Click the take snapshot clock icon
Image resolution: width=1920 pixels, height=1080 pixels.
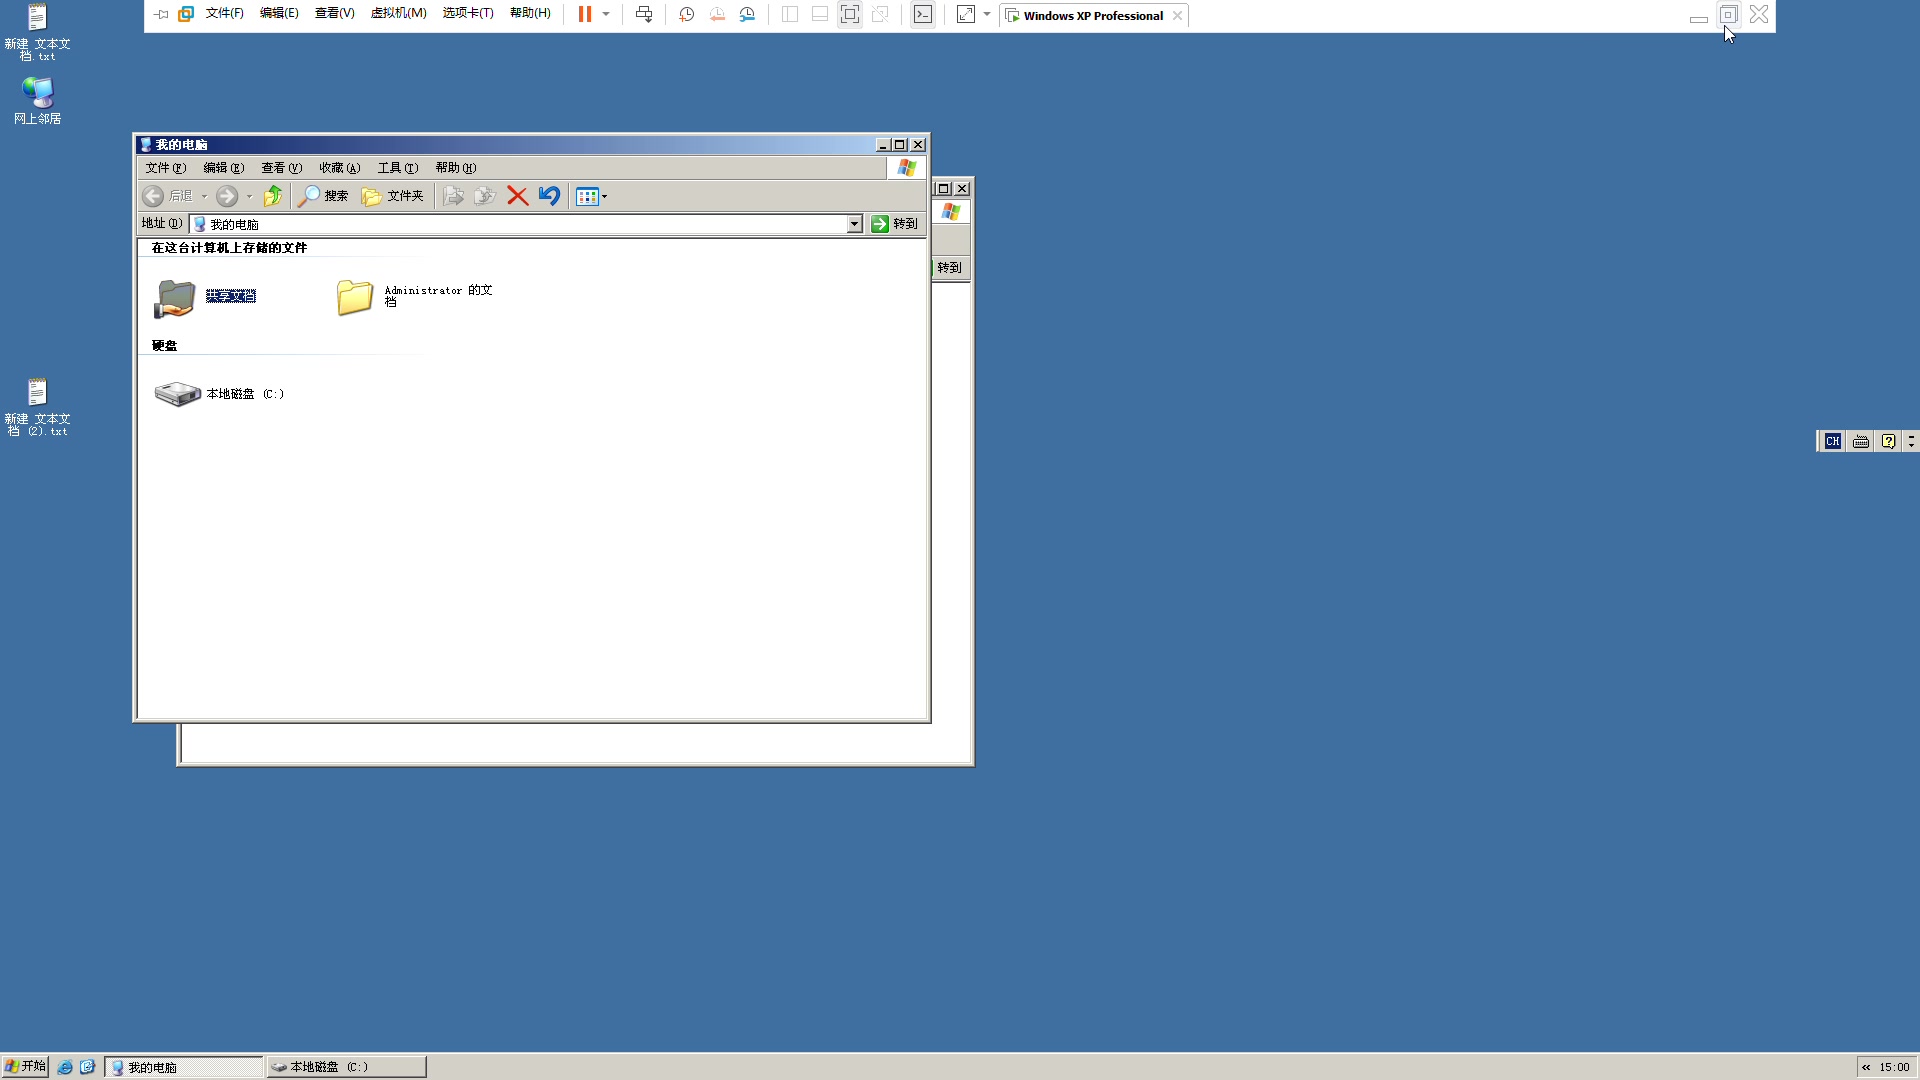687,14
